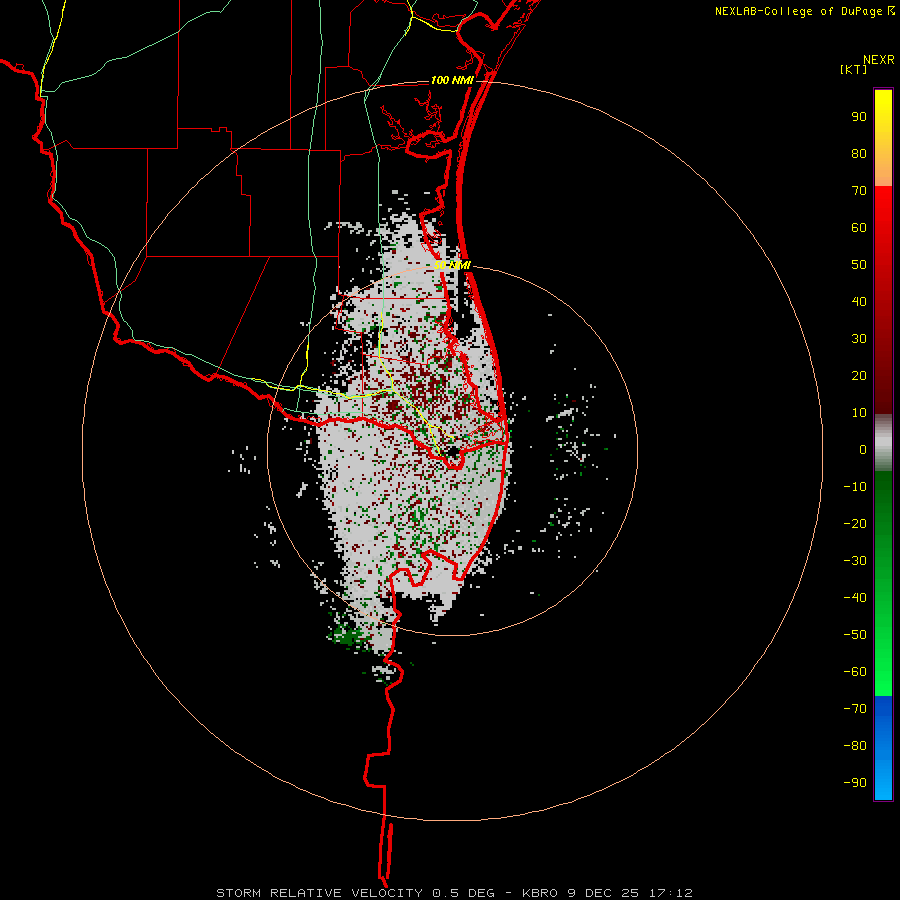Click the positive 50 knot scale value
Image resolution: width=900 pixels, height=900 pixels.
click(859, 265)
